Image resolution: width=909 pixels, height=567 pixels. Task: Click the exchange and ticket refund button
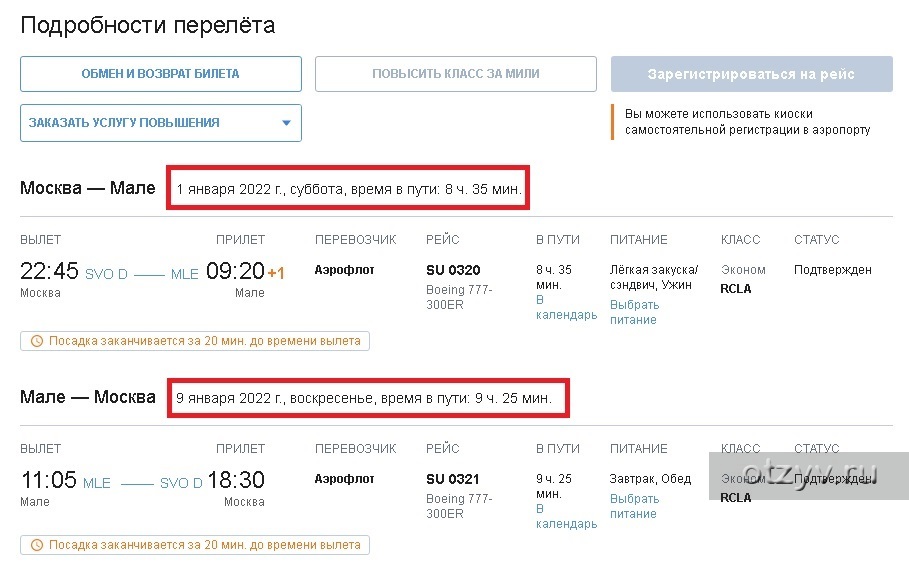tap(160, 74)
